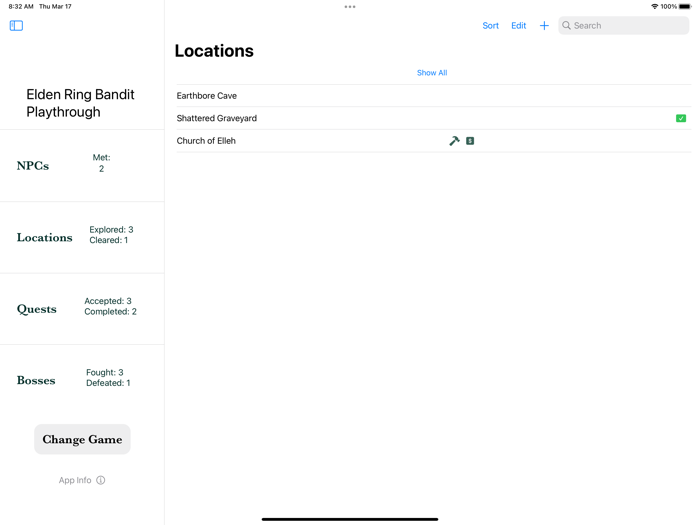Select Church of Elleh row
Viewport: 700px width, 525px height.
coord(433,141)
